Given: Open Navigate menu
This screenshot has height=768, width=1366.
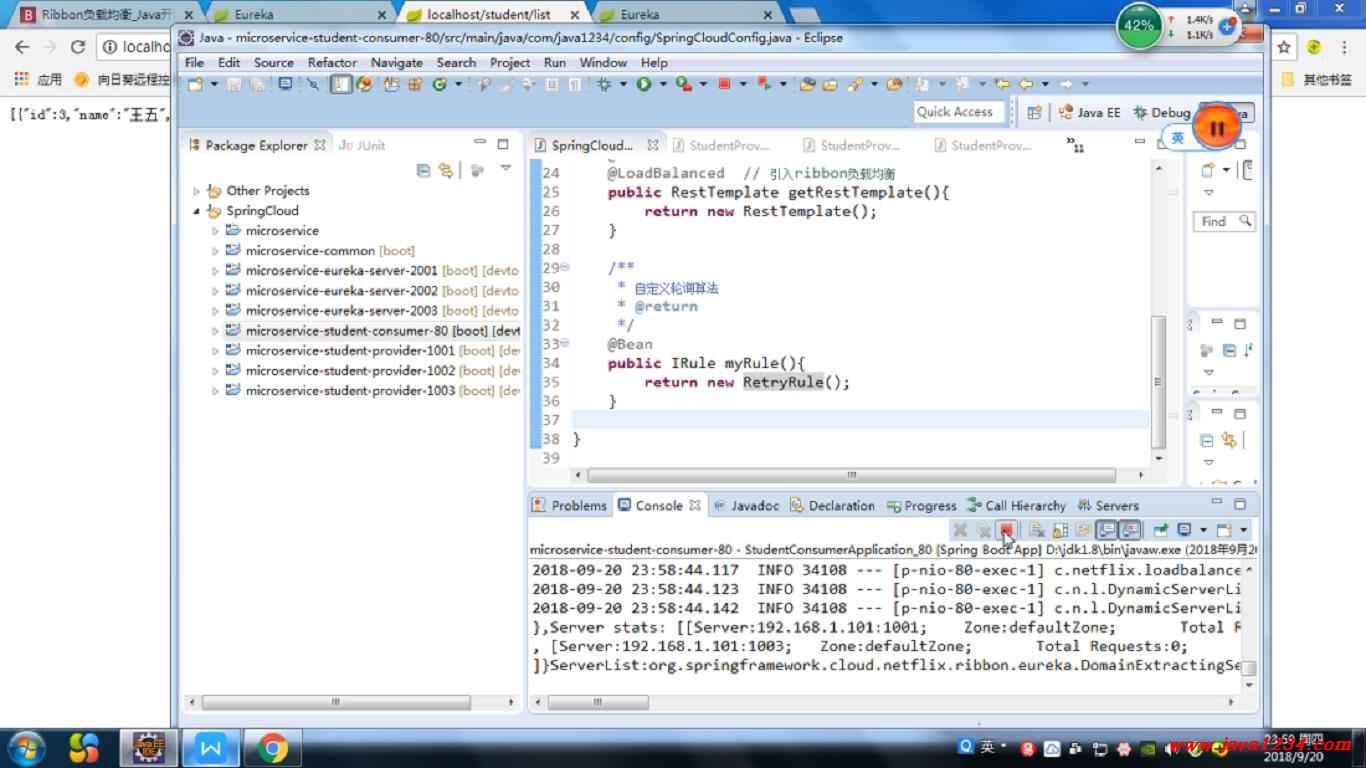Looking at the screenshot, I should pyautogui.click(x=397, y=62).
